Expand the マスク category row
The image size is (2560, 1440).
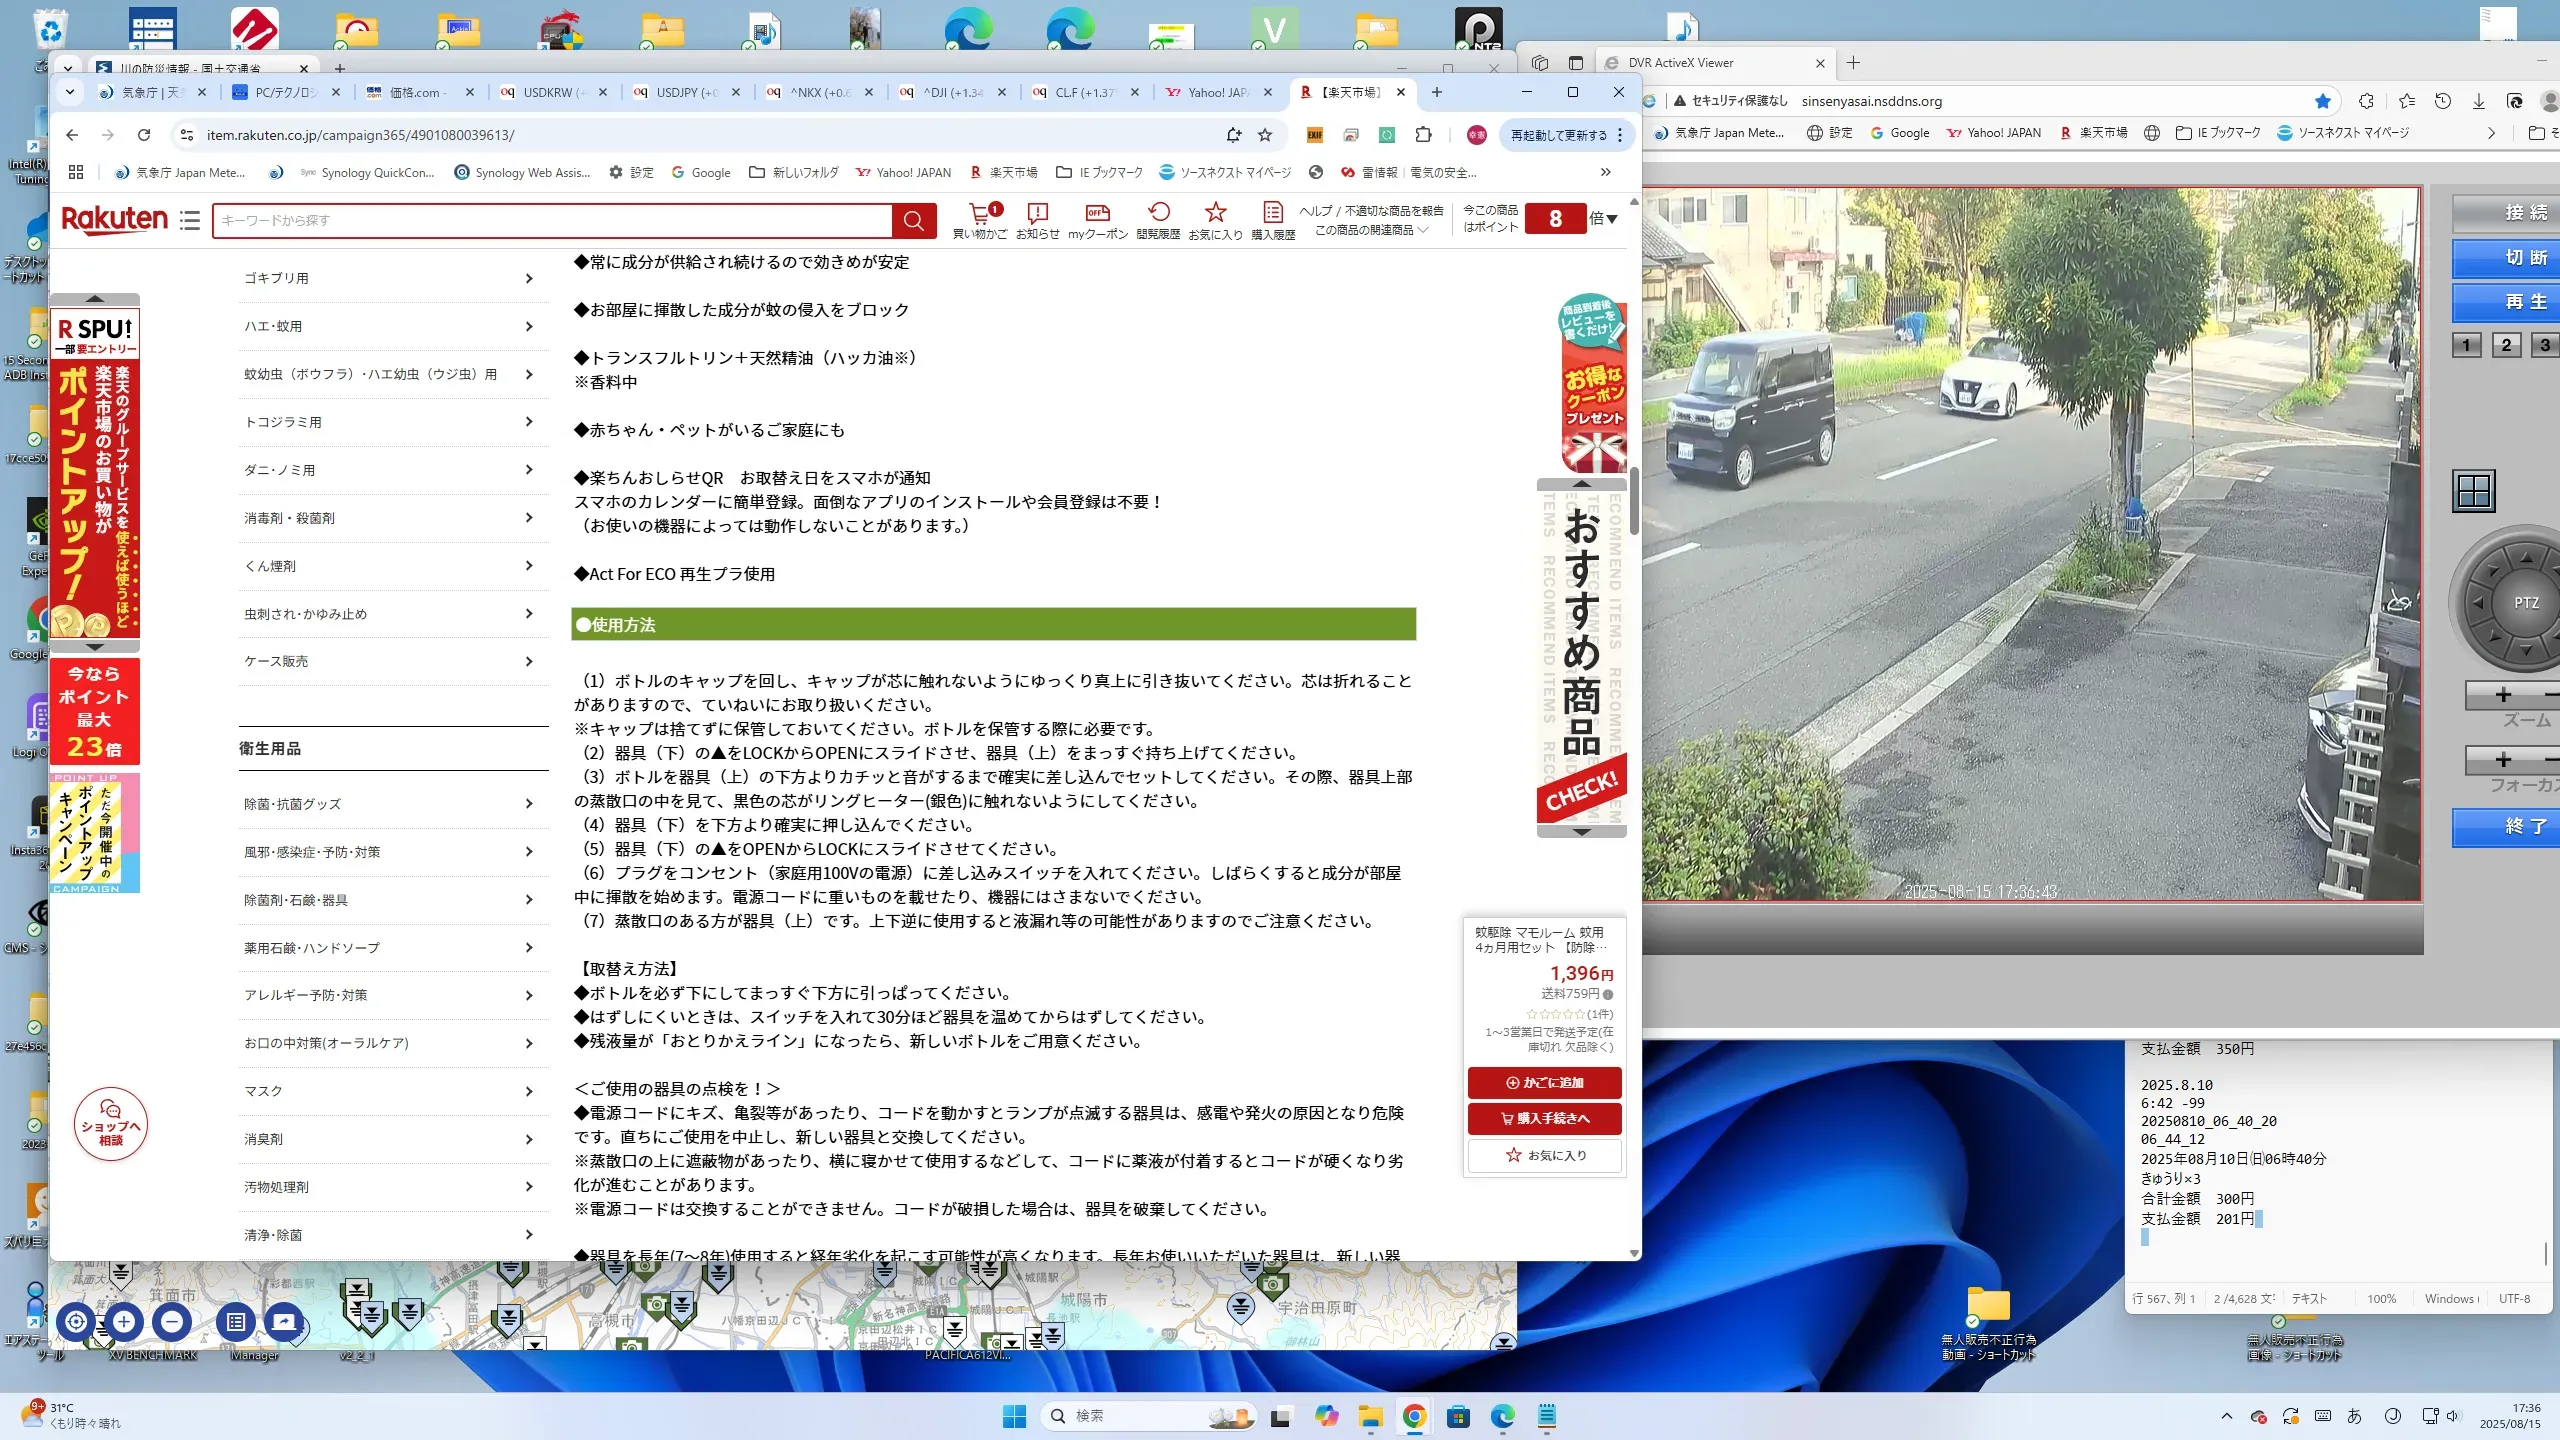pyautogui.click(x=392, y=1091)
